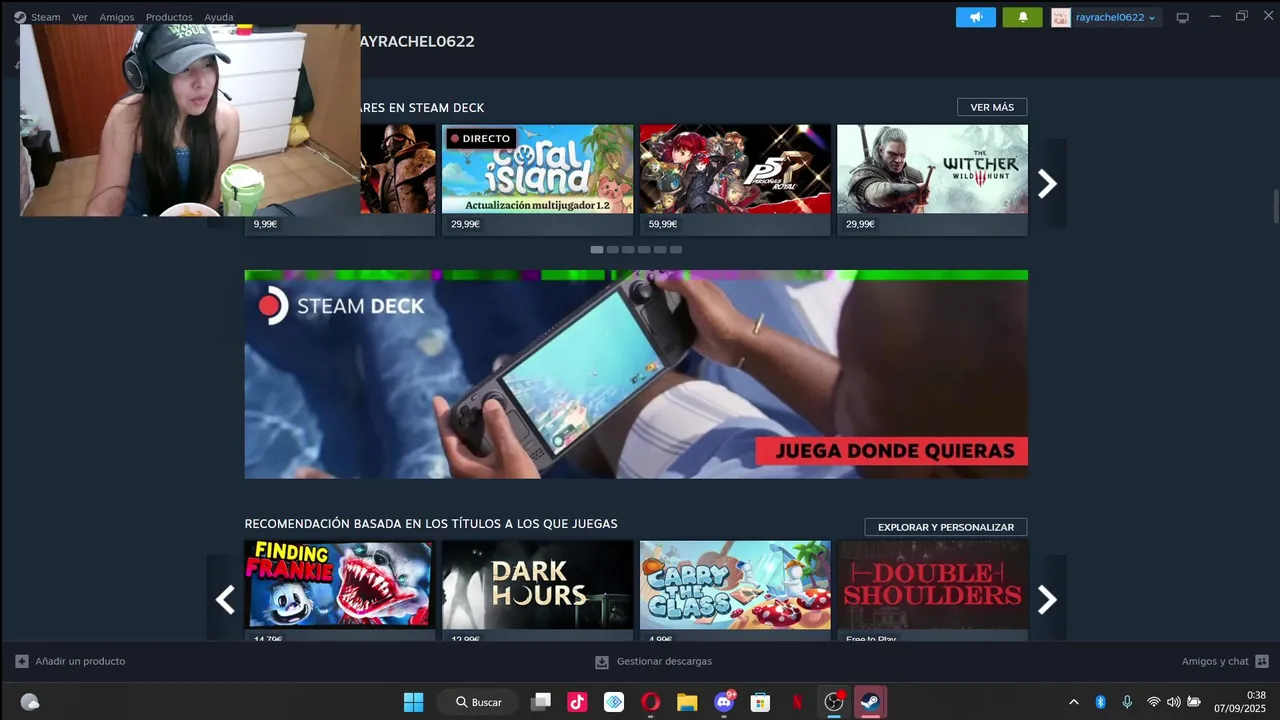Screen dimensions: 1280x720
Task: Open Finding Frankie game card
Action: point(340,590)
